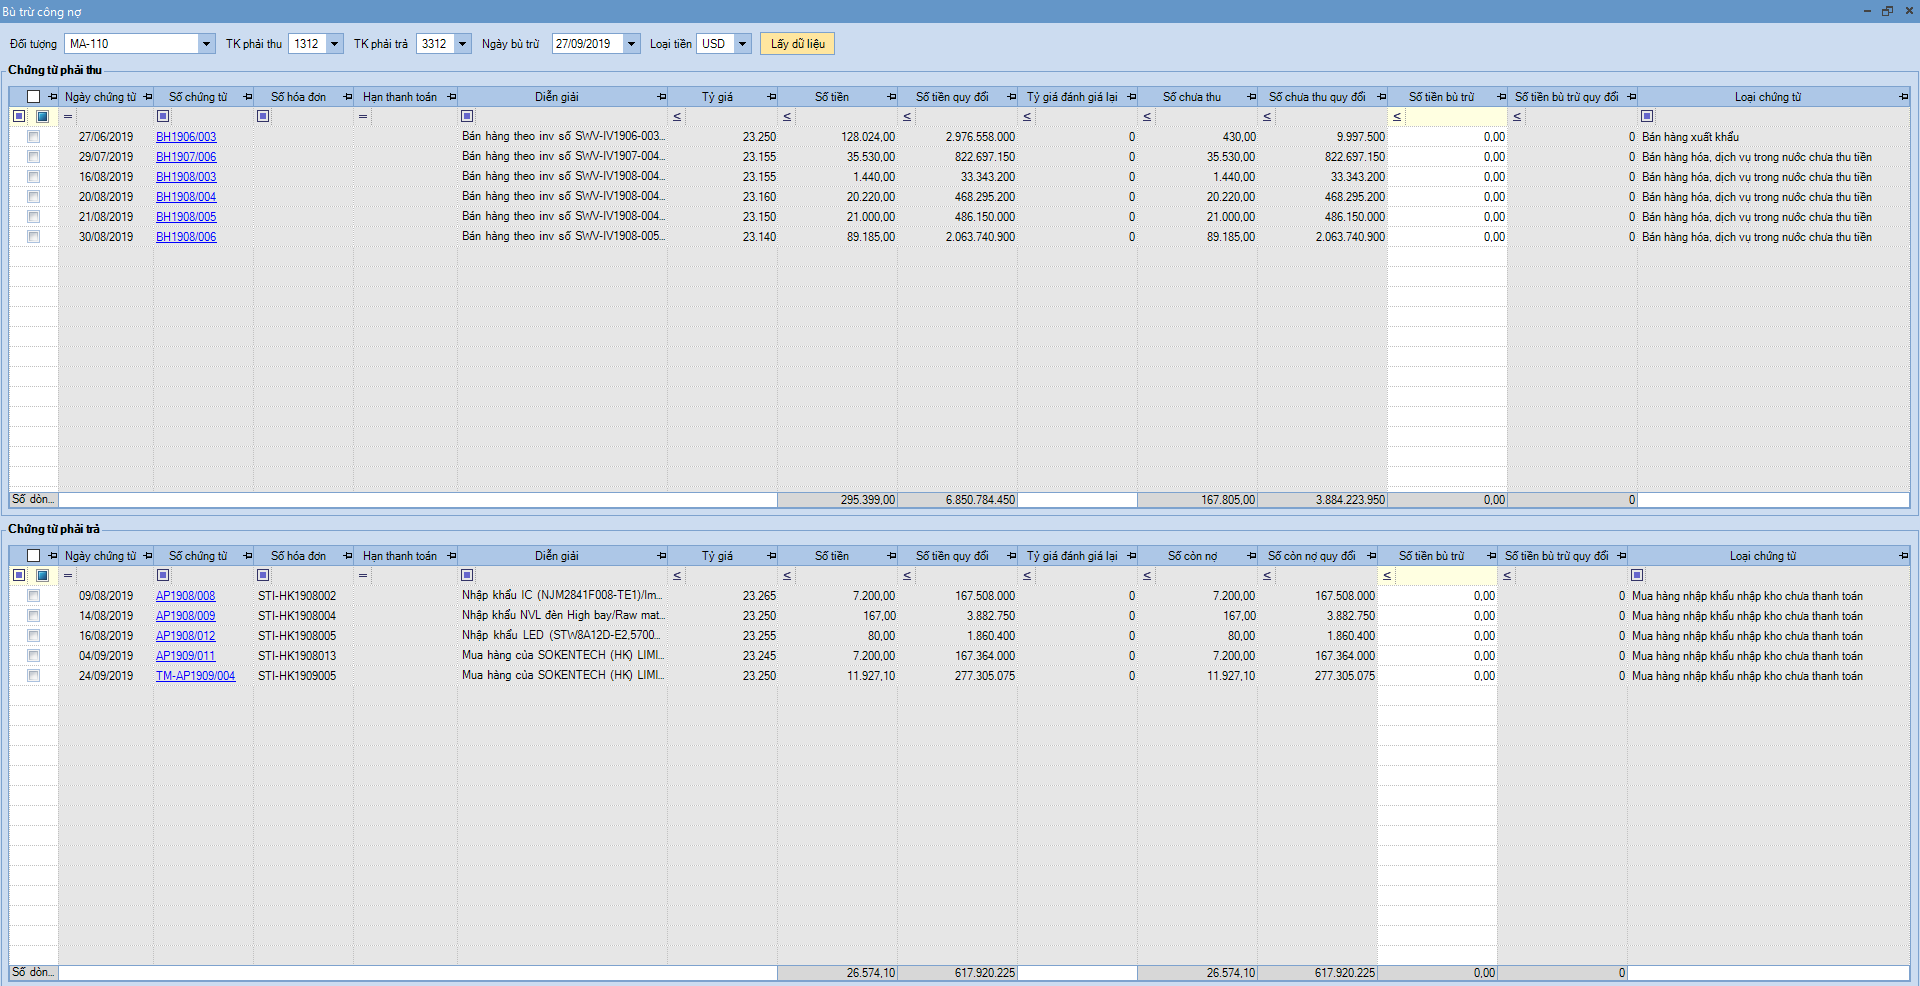This screenshot has height=986, width=1920.
Task: Click filter operator icon for receivables Số chứng từ
Action: 163,116
